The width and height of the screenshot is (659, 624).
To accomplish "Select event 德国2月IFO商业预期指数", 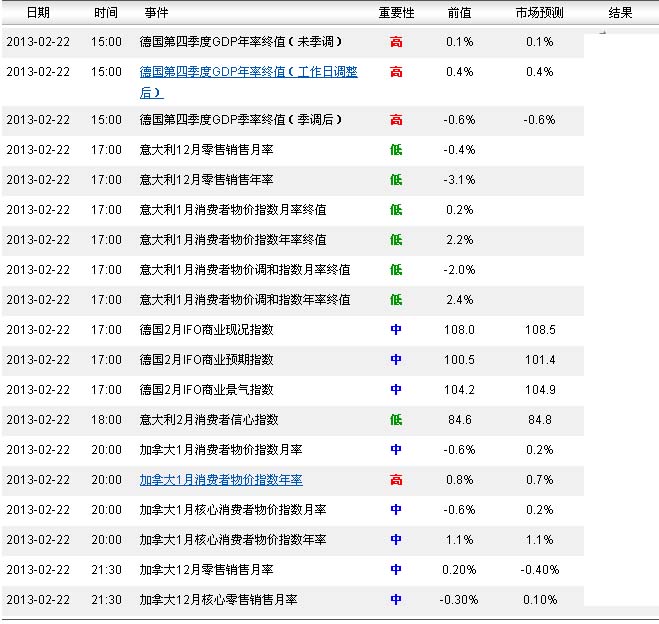I will 206,360.
